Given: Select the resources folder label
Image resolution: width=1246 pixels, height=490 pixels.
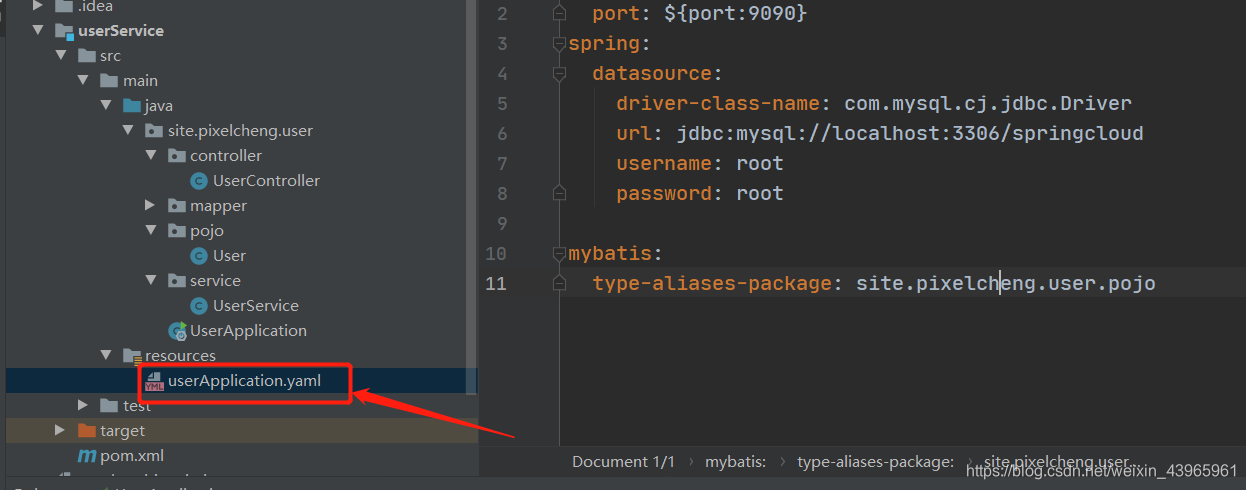Looking at the screenshot, I should click(x=180, y=355).
